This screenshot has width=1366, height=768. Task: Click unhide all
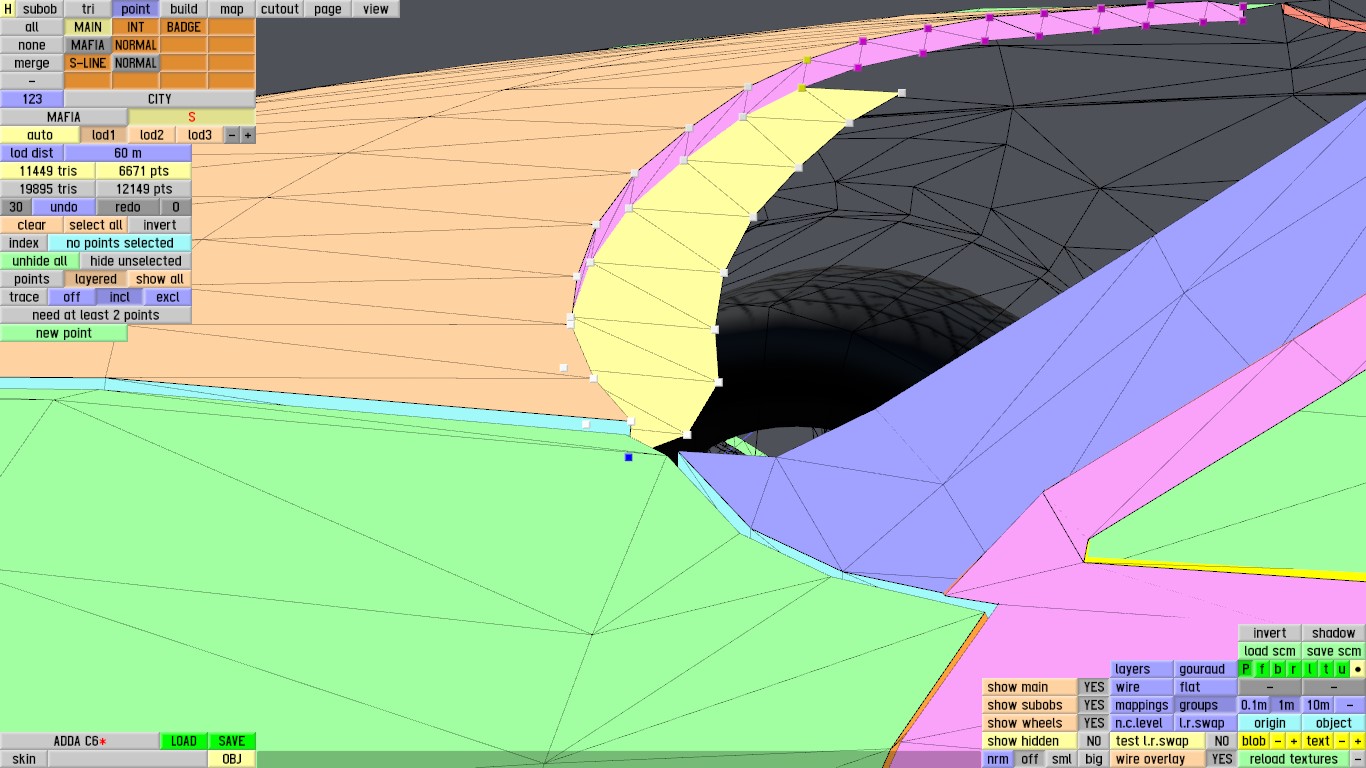click(40, 261)
